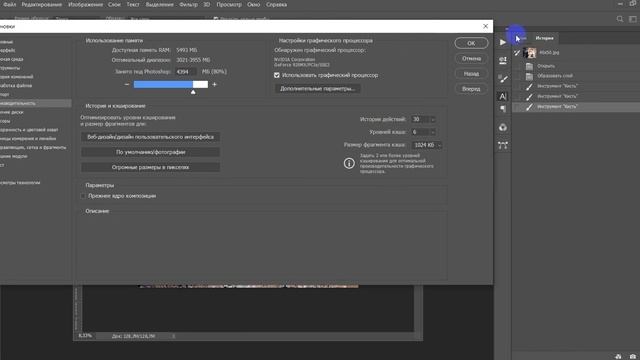Select Обработка файлов preferences category
640x360 pixels.
[16, 86]
